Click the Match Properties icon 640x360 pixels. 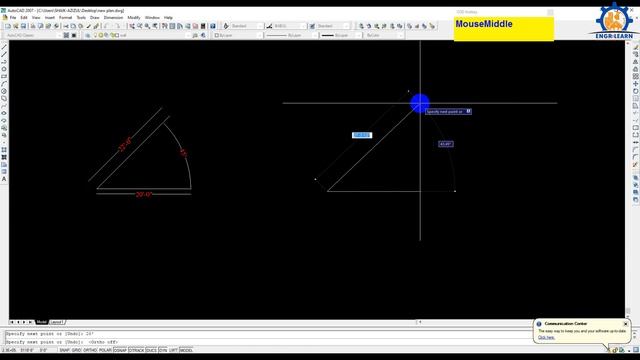(89, 26)
